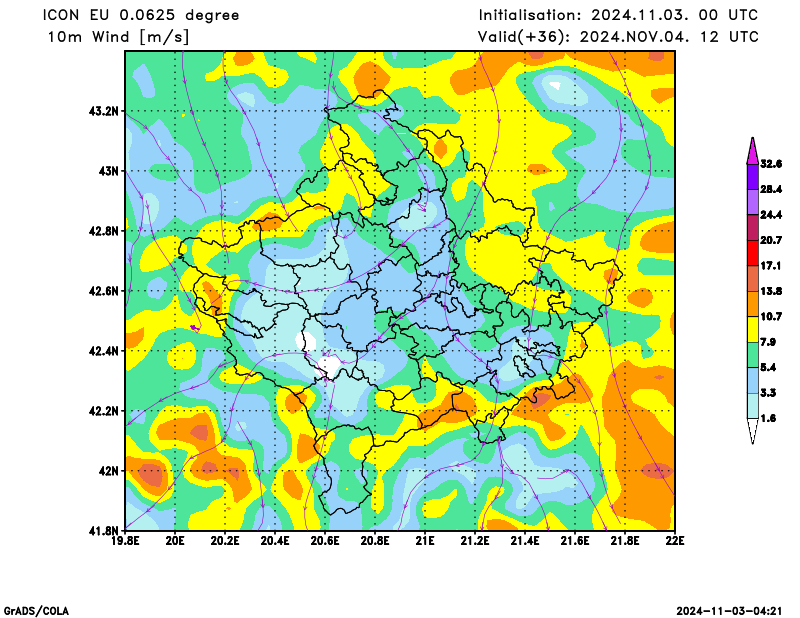The height and width of the screenshot is (618, 800).
Task: Click the 20E longitude axis label
Action: point(175,540)
